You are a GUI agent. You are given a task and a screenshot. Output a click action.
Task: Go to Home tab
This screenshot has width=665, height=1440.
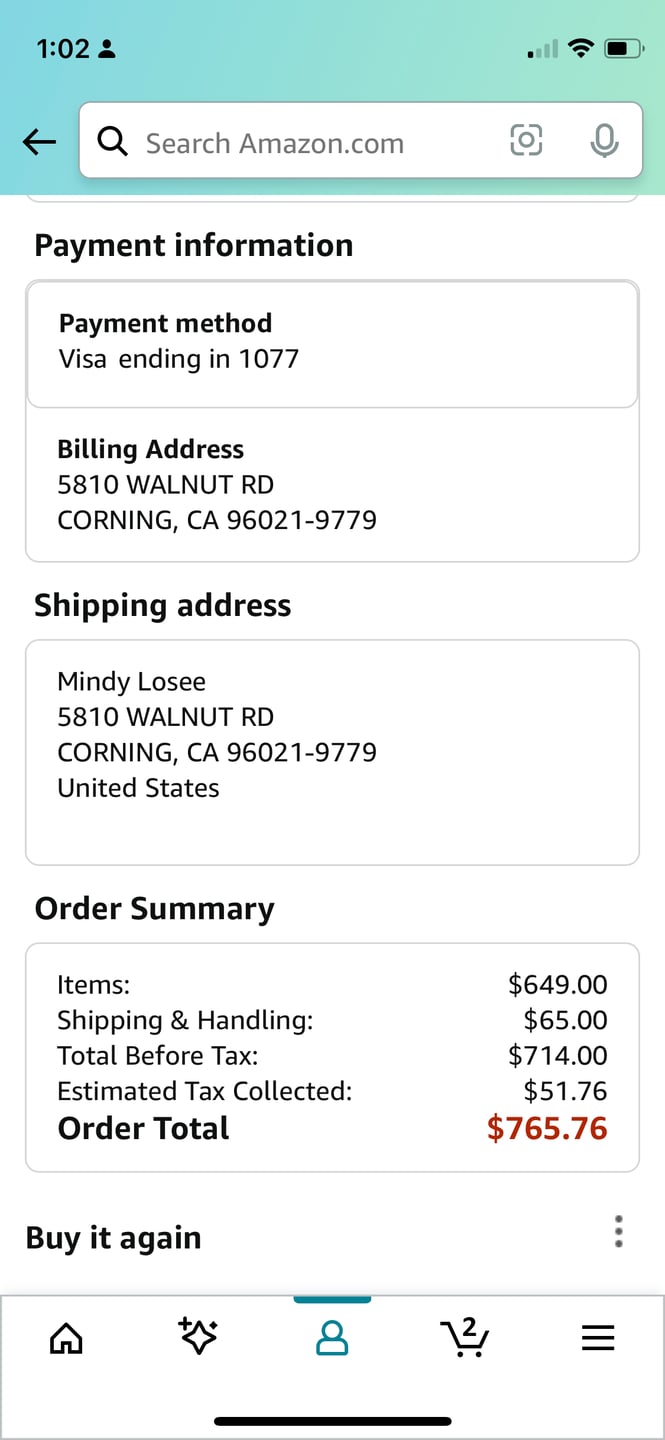point(67,1338)
